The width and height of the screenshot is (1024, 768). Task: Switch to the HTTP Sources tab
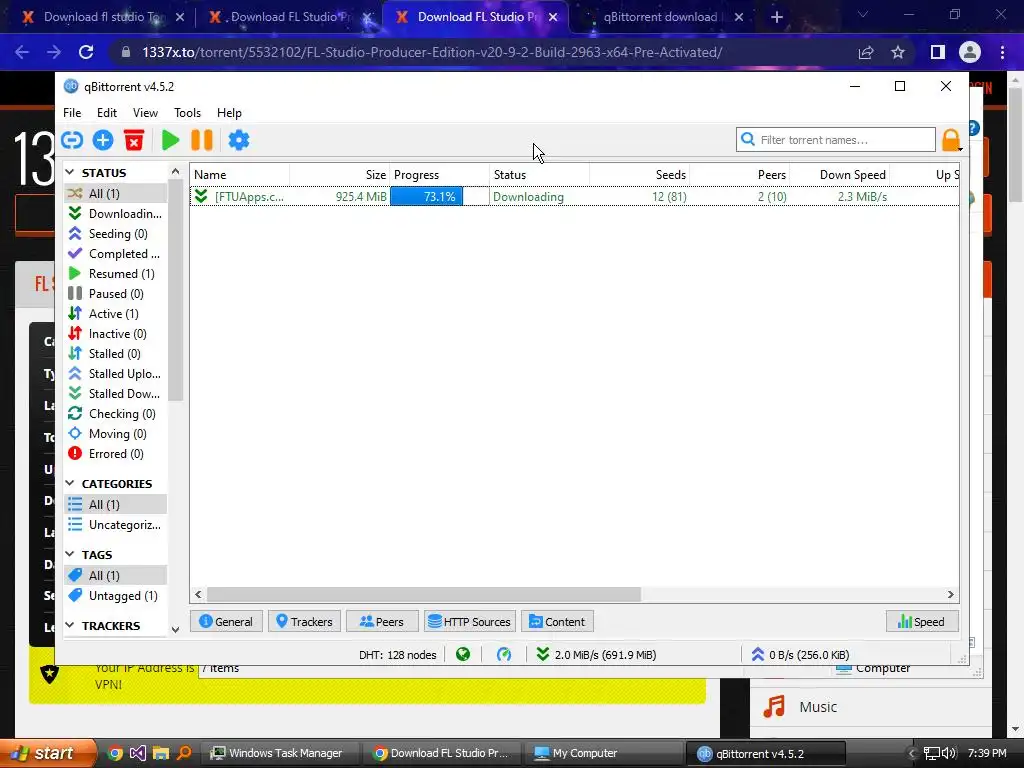coord(470,622)
